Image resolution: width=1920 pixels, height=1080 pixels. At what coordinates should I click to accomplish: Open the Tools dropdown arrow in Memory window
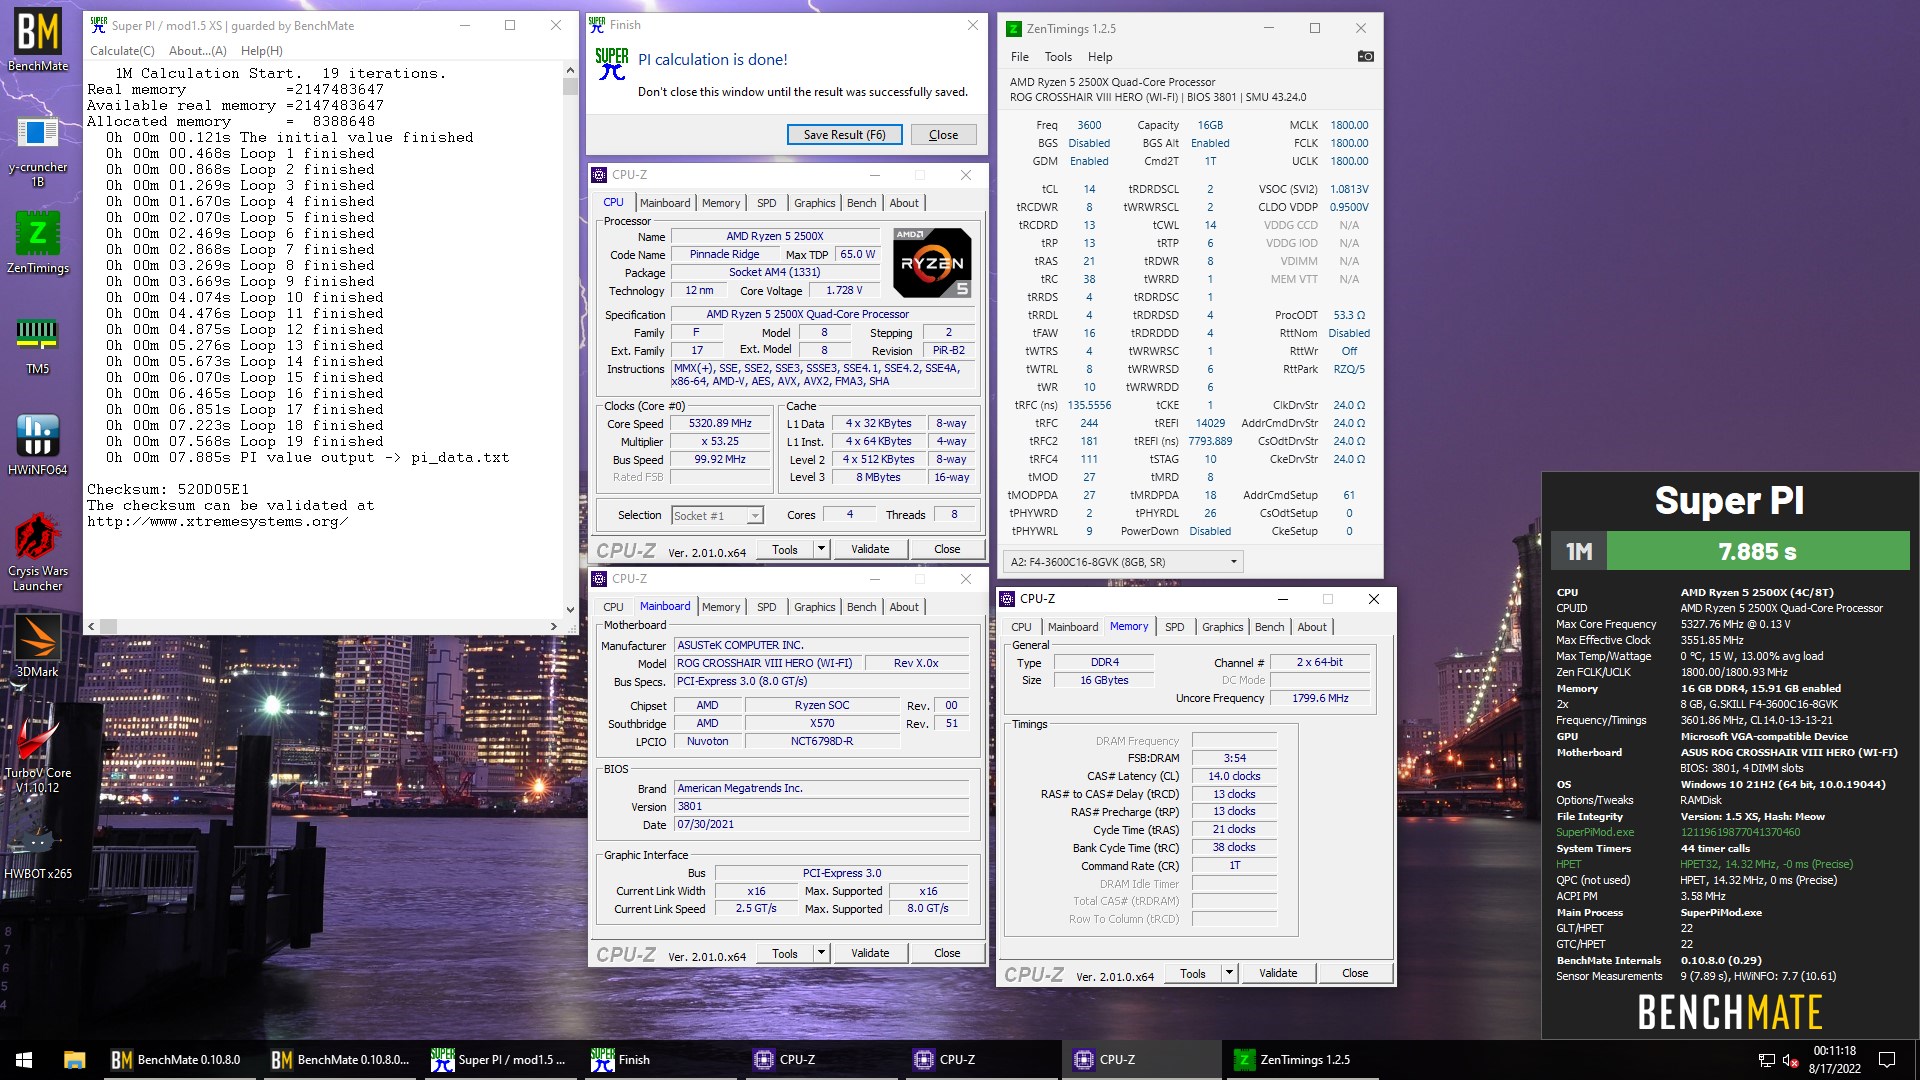[x=1229, y=973]
